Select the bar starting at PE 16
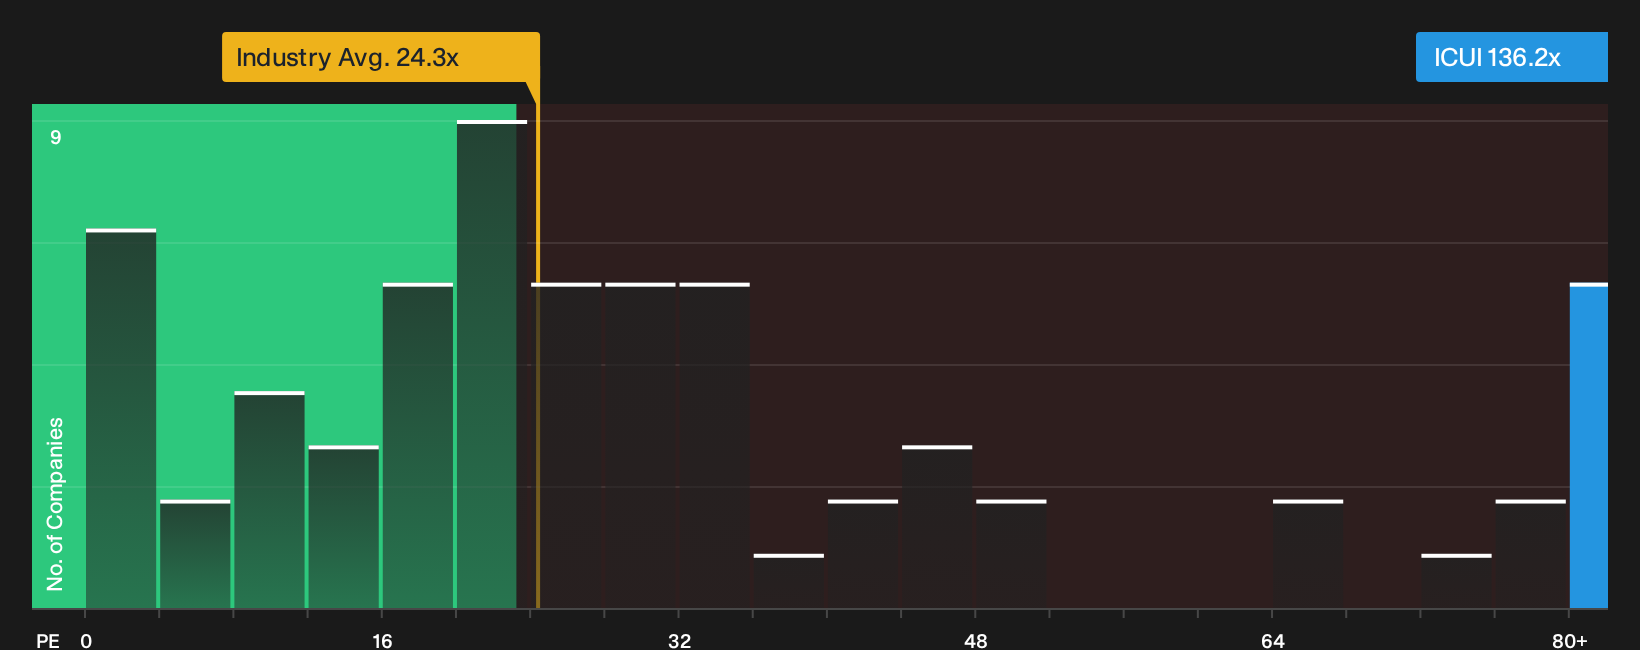This screenshot has width=1640, height=650. (418, 446)
